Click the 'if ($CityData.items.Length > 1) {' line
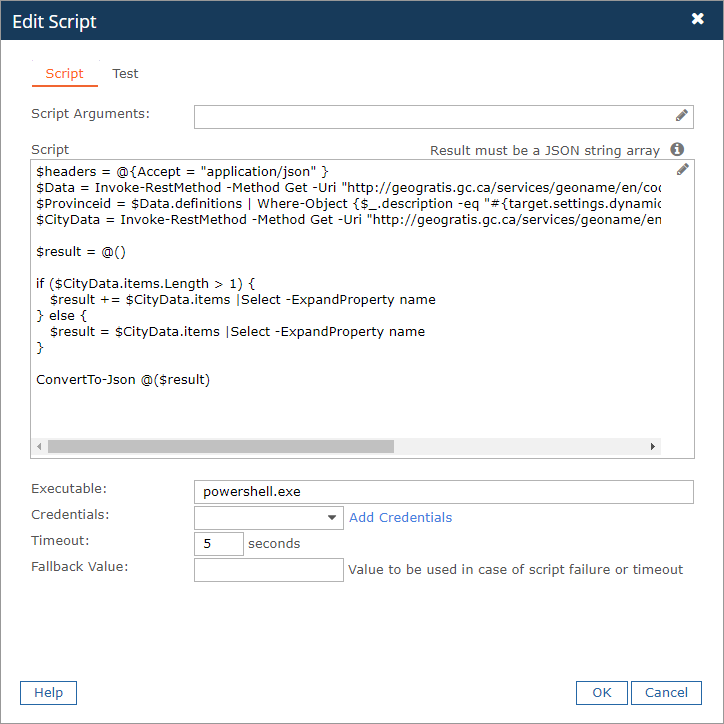The image size is (724, 724). (x=145, y=284)
